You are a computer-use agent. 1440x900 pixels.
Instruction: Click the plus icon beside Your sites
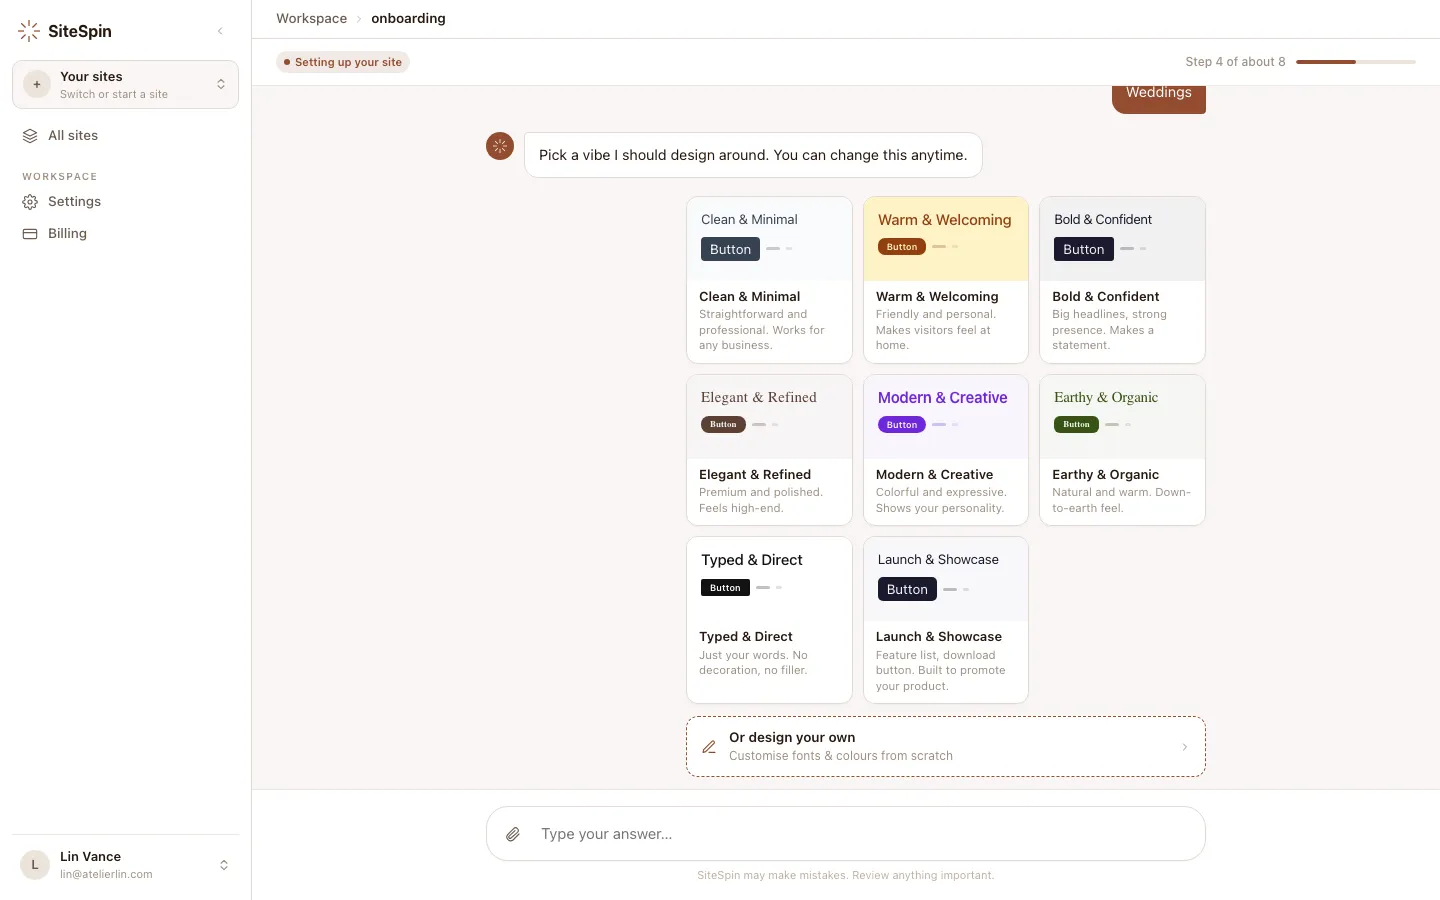[x=37, y=85]
